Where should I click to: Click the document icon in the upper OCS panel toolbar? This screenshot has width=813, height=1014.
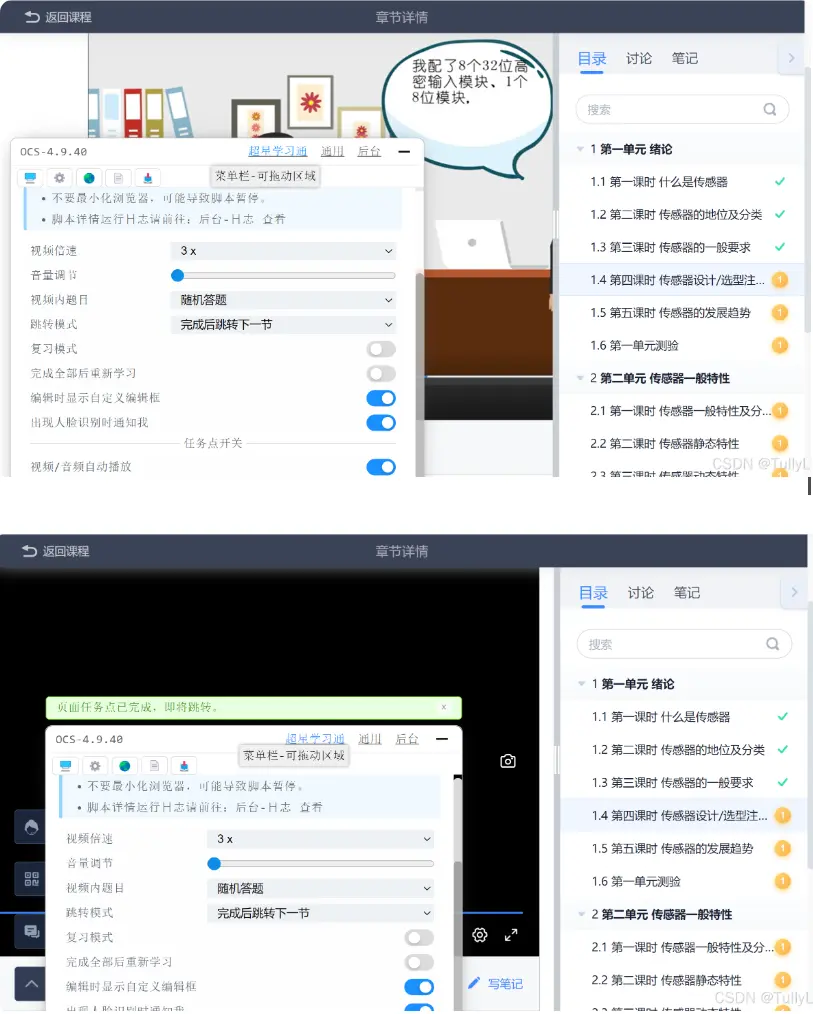coord(118,177)
